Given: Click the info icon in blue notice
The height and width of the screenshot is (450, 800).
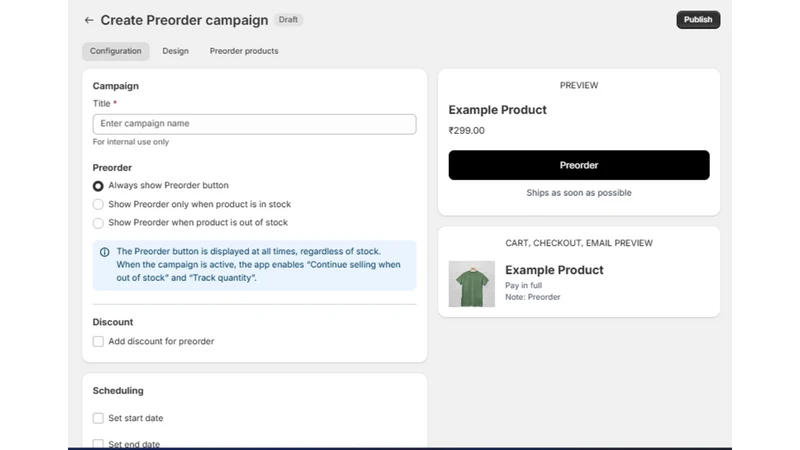Looking at the screenshot, I should 105,252.
